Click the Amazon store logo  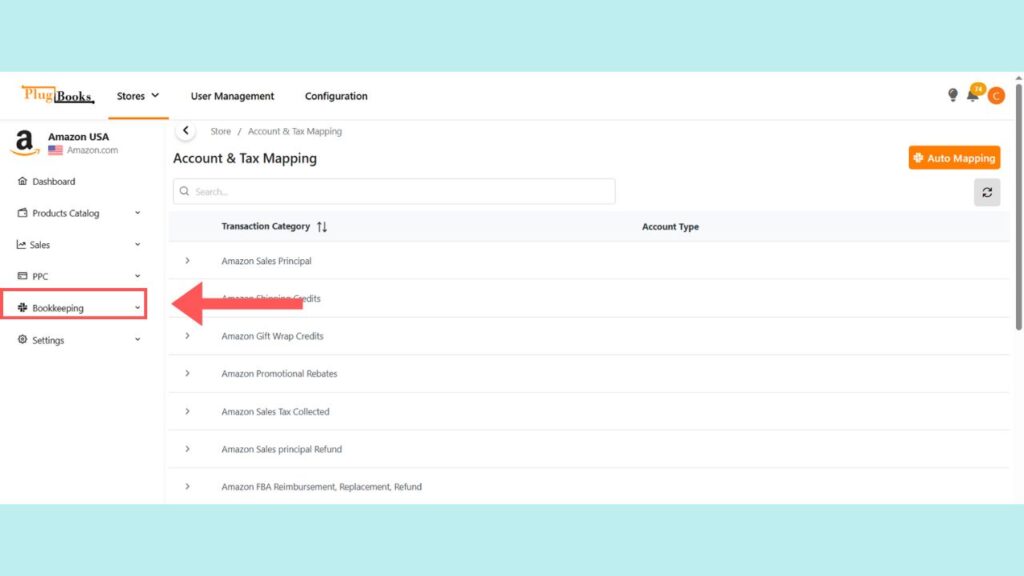point(25,142)
